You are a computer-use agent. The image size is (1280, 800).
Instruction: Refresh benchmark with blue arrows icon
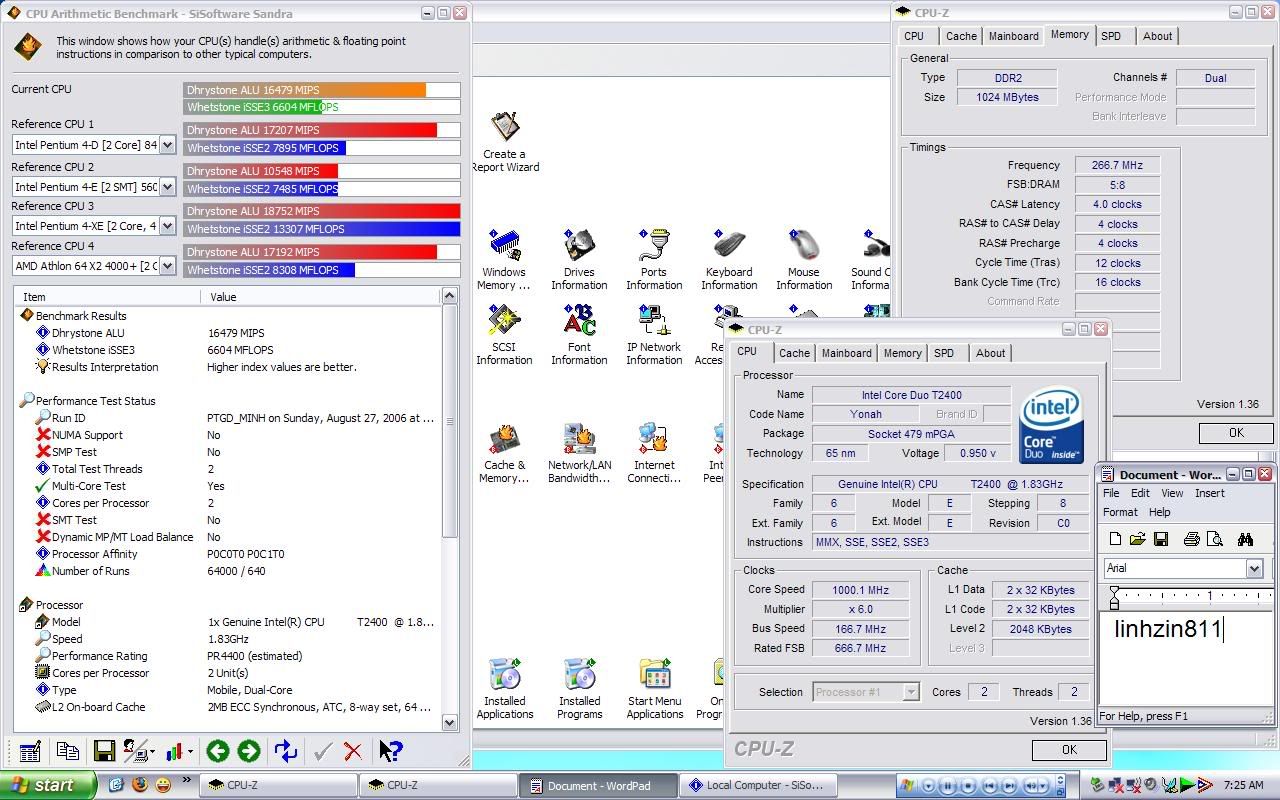(x=286, y=751)
